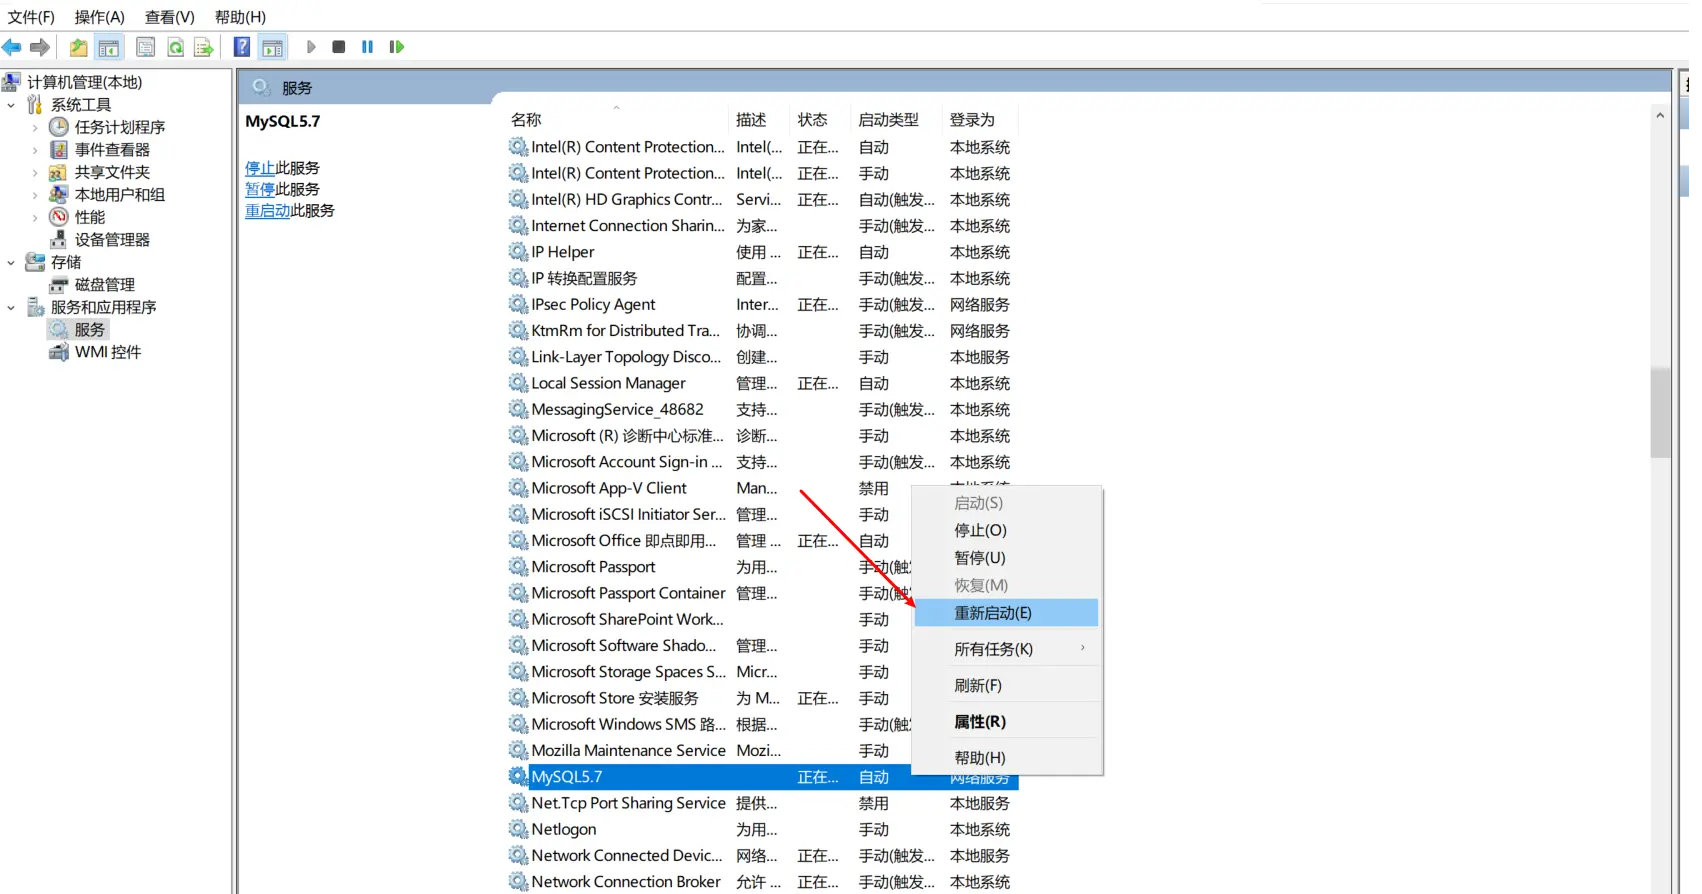Expand the 任务计划程序 node arrow
The width and height of the screenshot is (1702, 894).
pyautogui.click(x=35, y=127)
